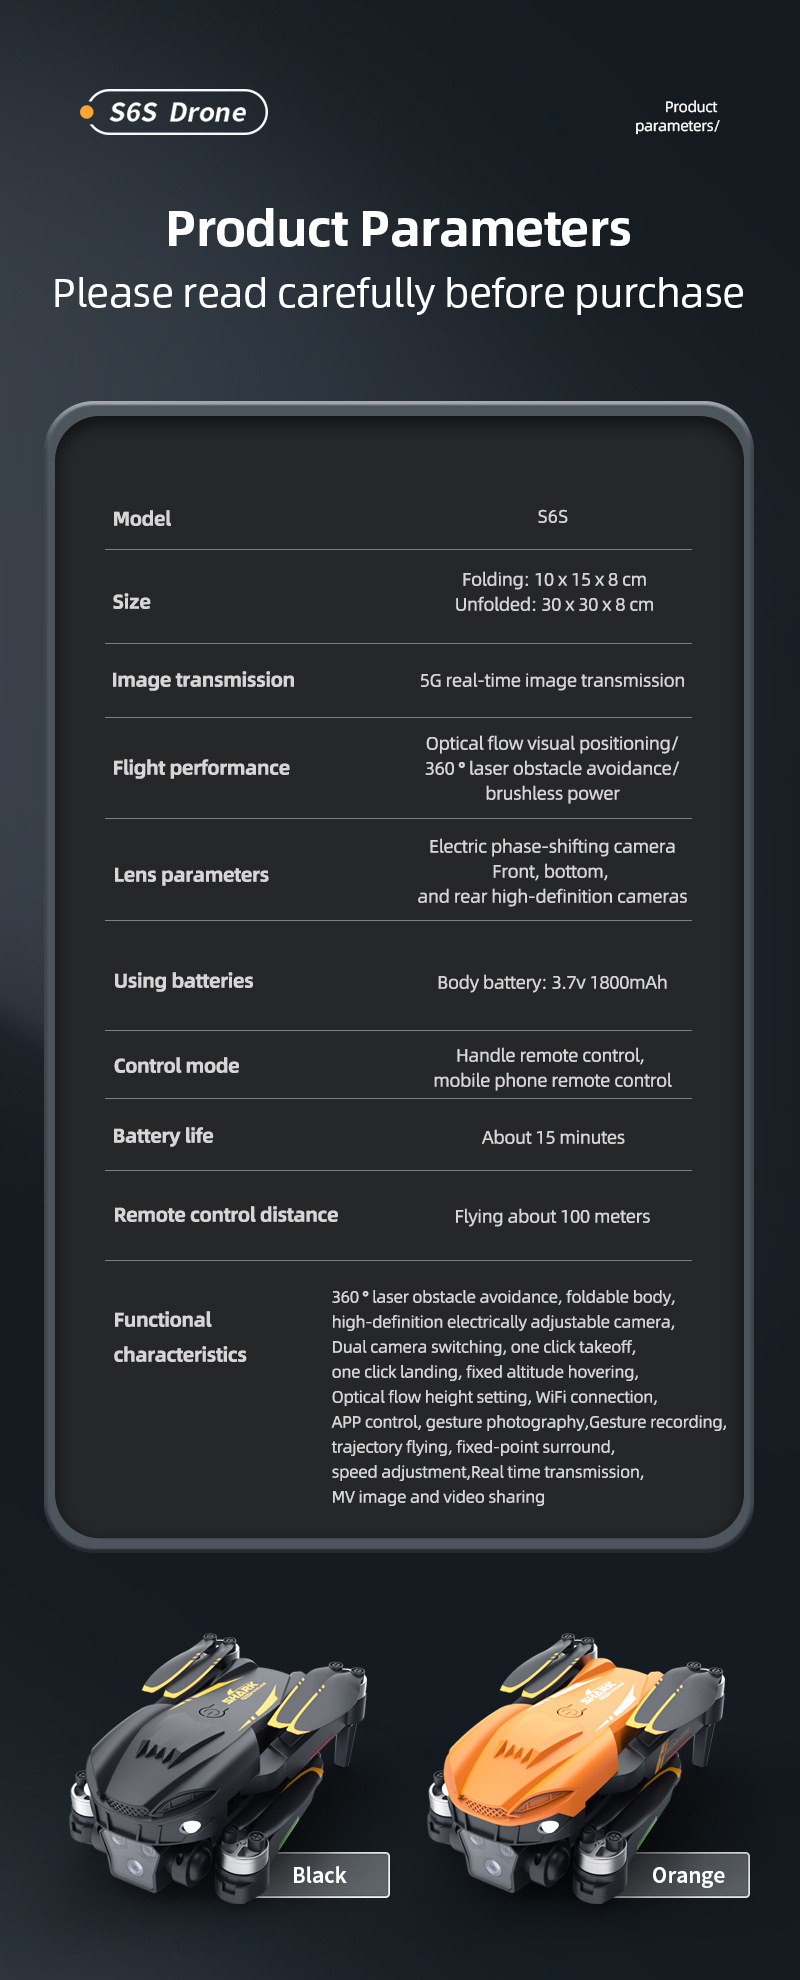Click the orange dot beside S6S Drone
Image resolution: width=800 pixels, height=1980 pixels.
click(86, 112)
